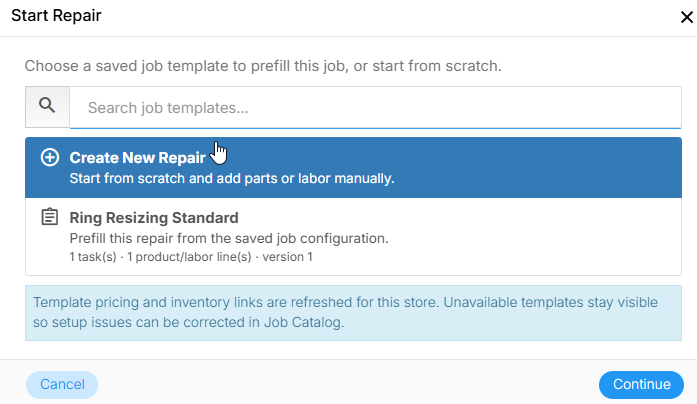Click the '1 task(s)' detail text
Image resolution: width=697 pixels, height=404 pixels.
pos(93,257)
